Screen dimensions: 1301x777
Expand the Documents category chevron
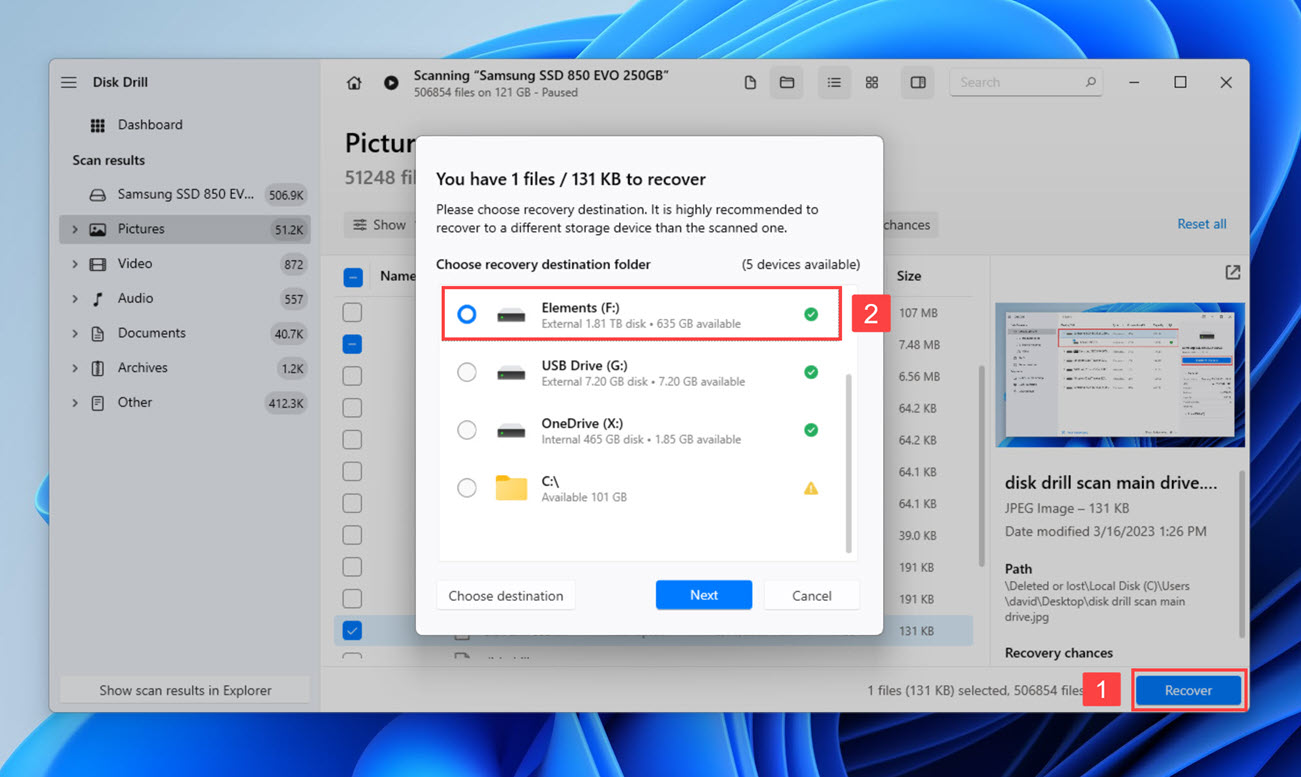click(75, 333)
